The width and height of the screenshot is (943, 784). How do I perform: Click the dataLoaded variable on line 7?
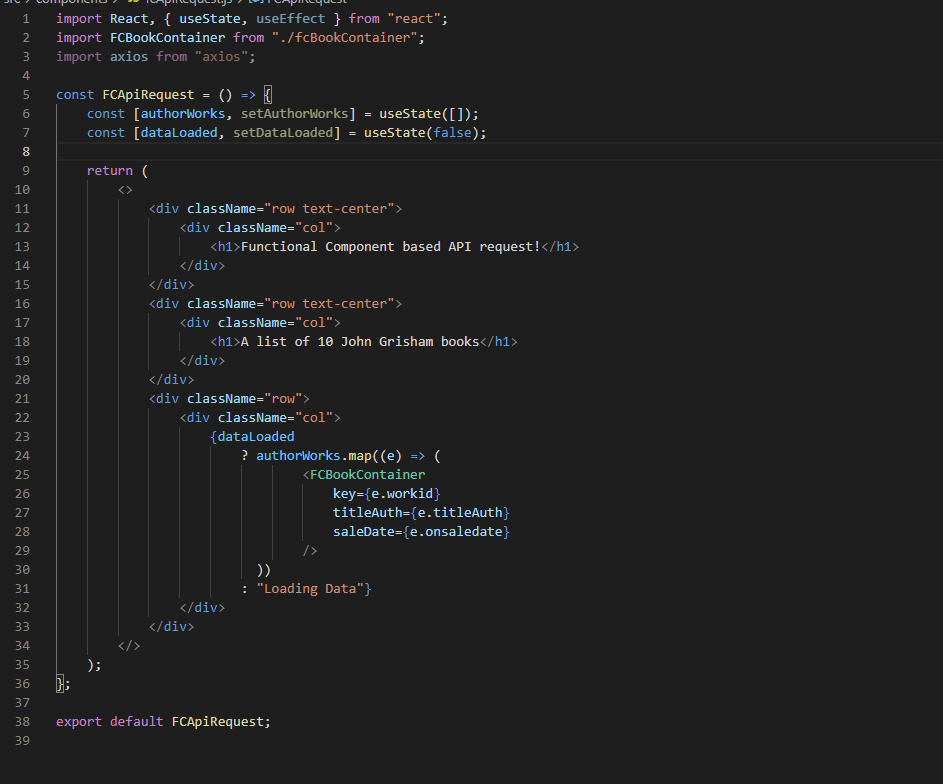click(179, 133)
